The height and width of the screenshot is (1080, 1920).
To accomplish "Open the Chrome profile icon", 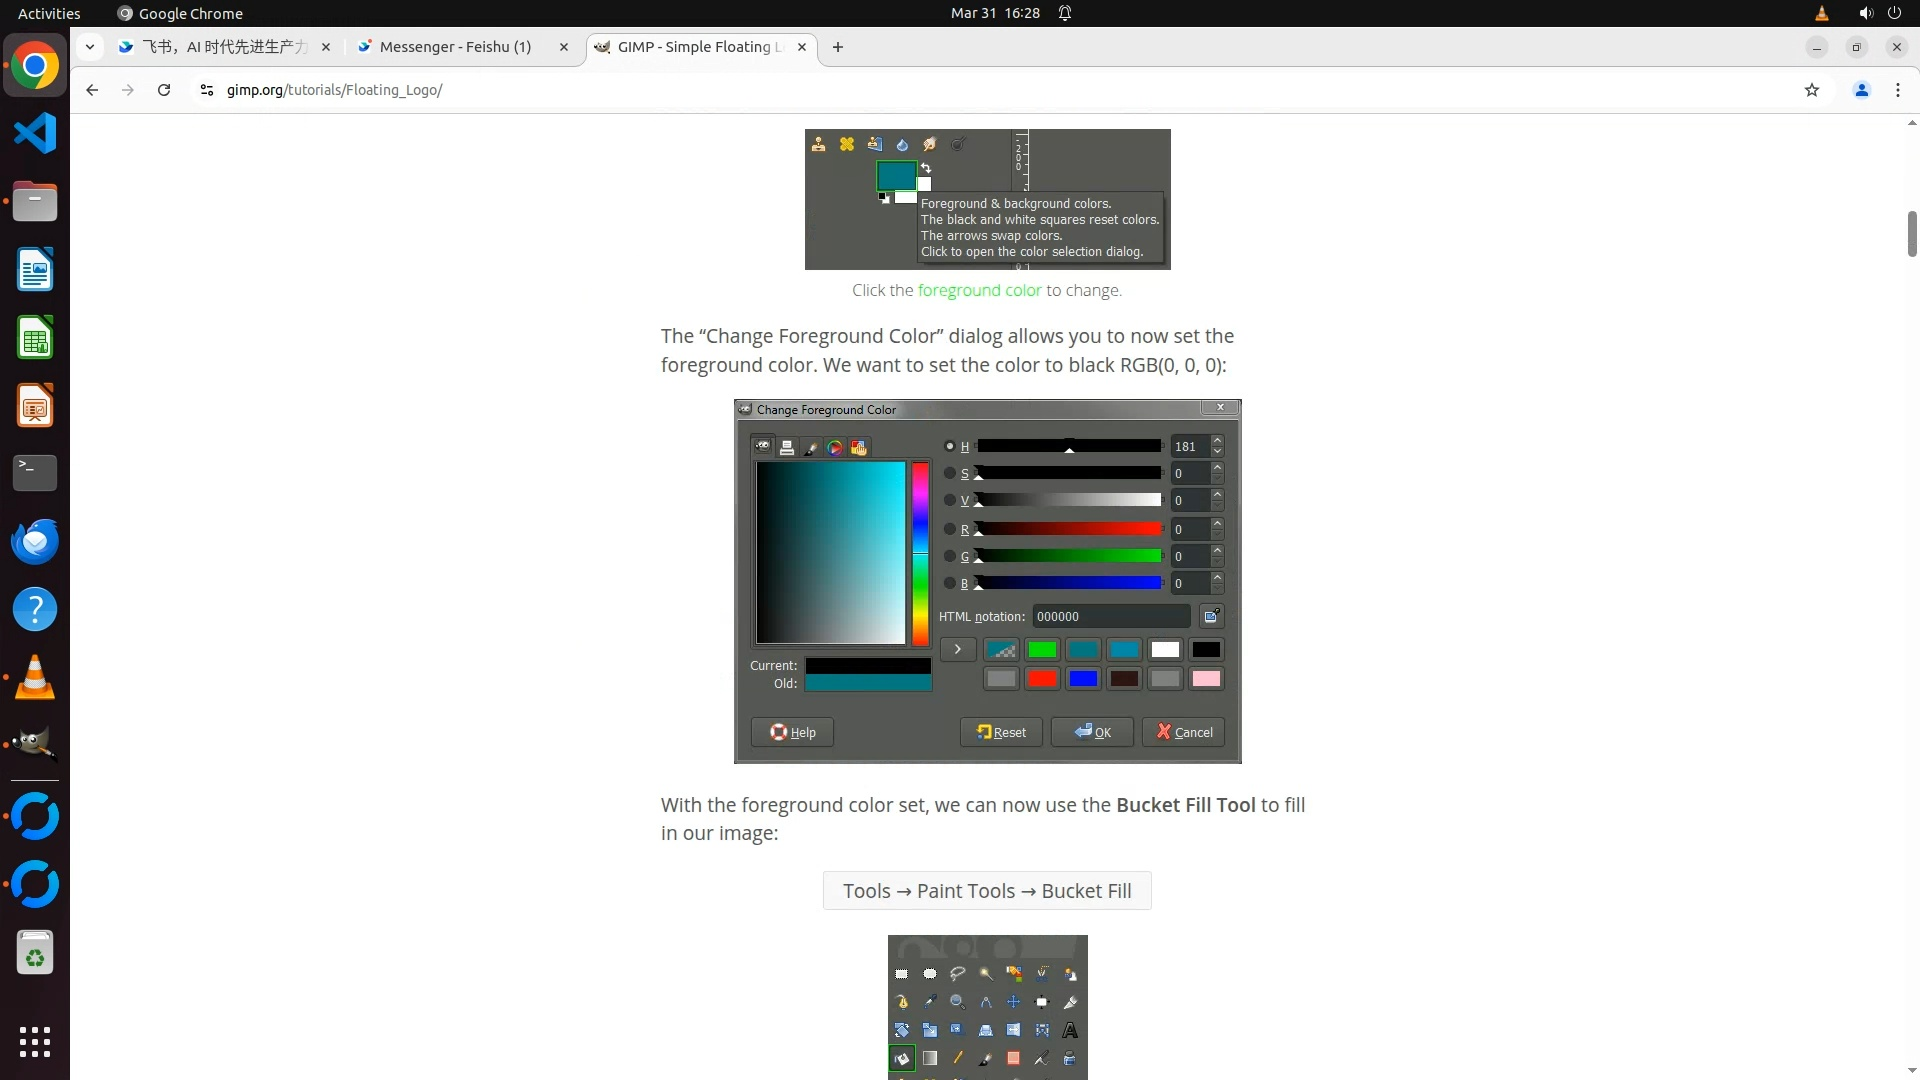I will coord(1861,90).
